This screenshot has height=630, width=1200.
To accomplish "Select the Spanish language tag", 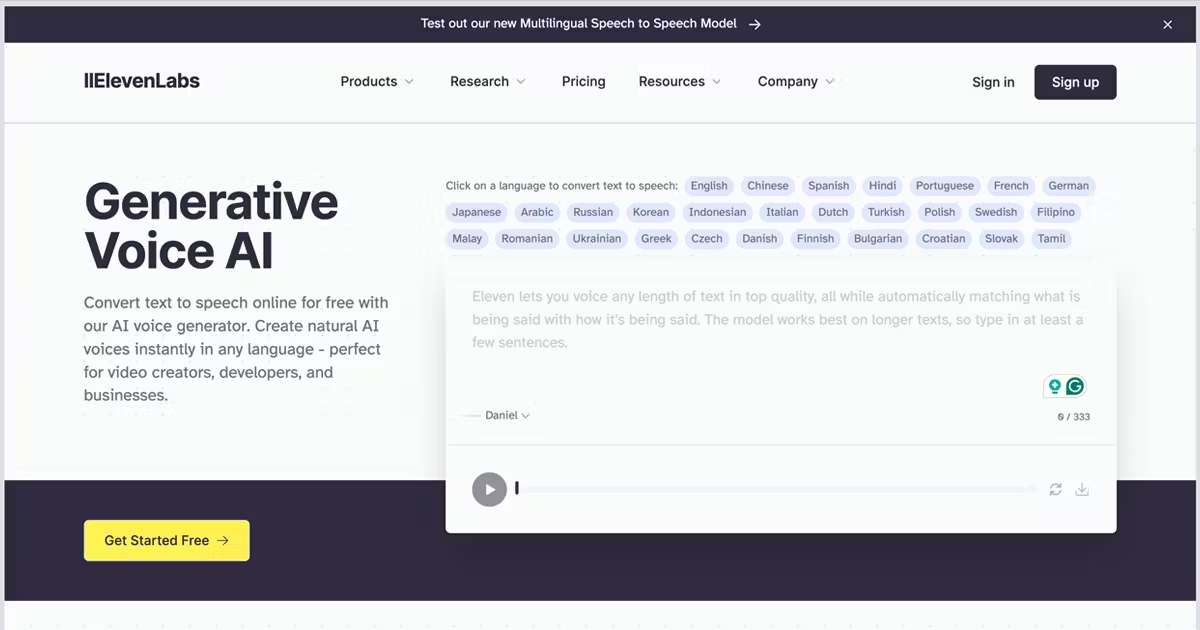I will point(828,185).
